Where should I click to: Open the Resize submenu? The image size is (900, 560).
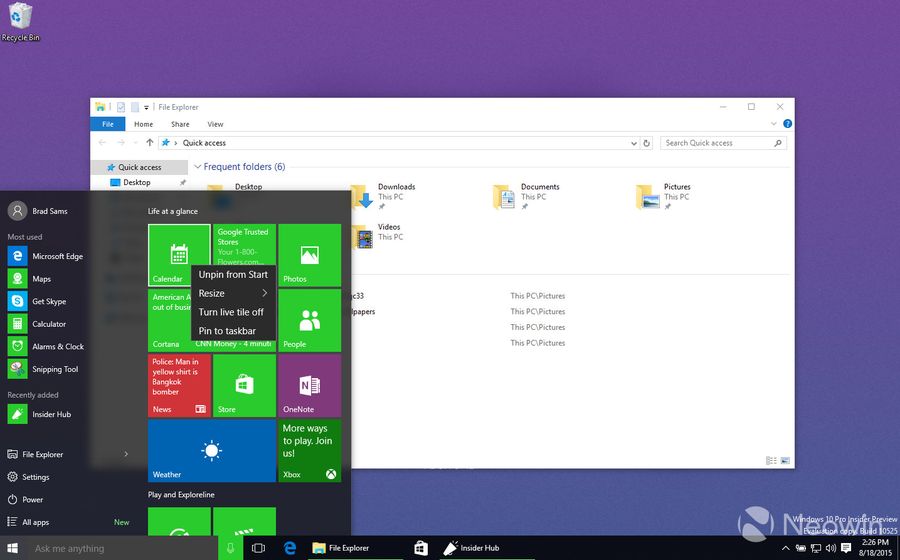pyautogui.click(x=233, y=293)
